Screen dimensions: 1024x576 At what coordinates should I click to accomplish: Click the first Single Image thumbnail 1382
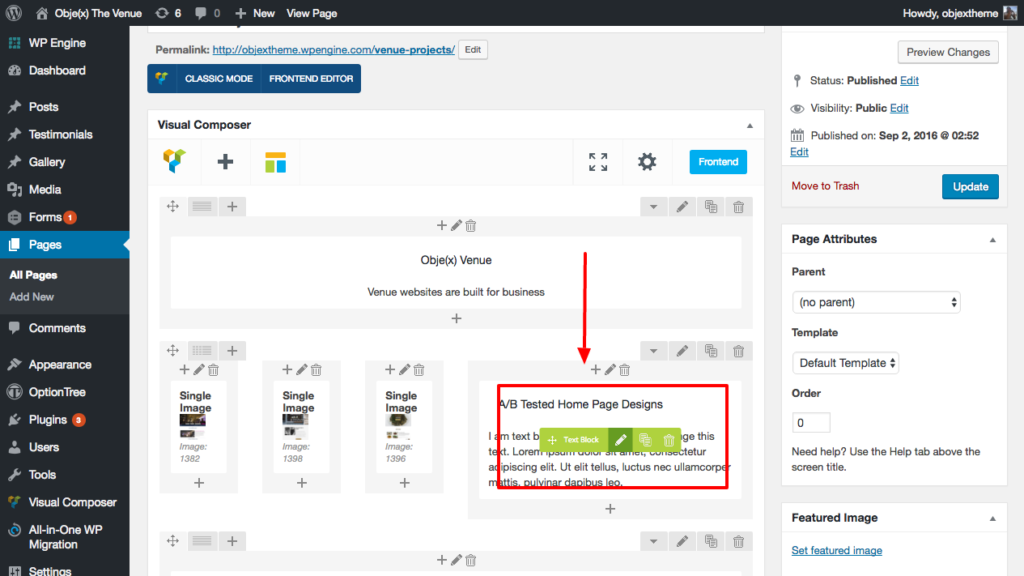coord(193,426)
